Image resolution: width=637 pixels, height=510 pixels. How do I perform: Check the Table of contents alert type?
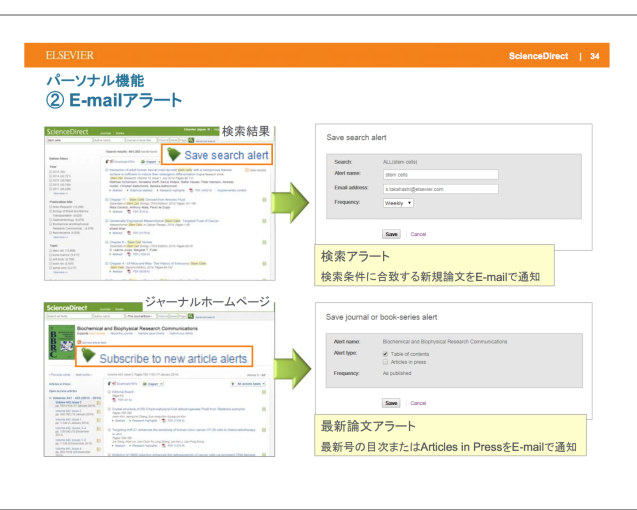(385, 354)
